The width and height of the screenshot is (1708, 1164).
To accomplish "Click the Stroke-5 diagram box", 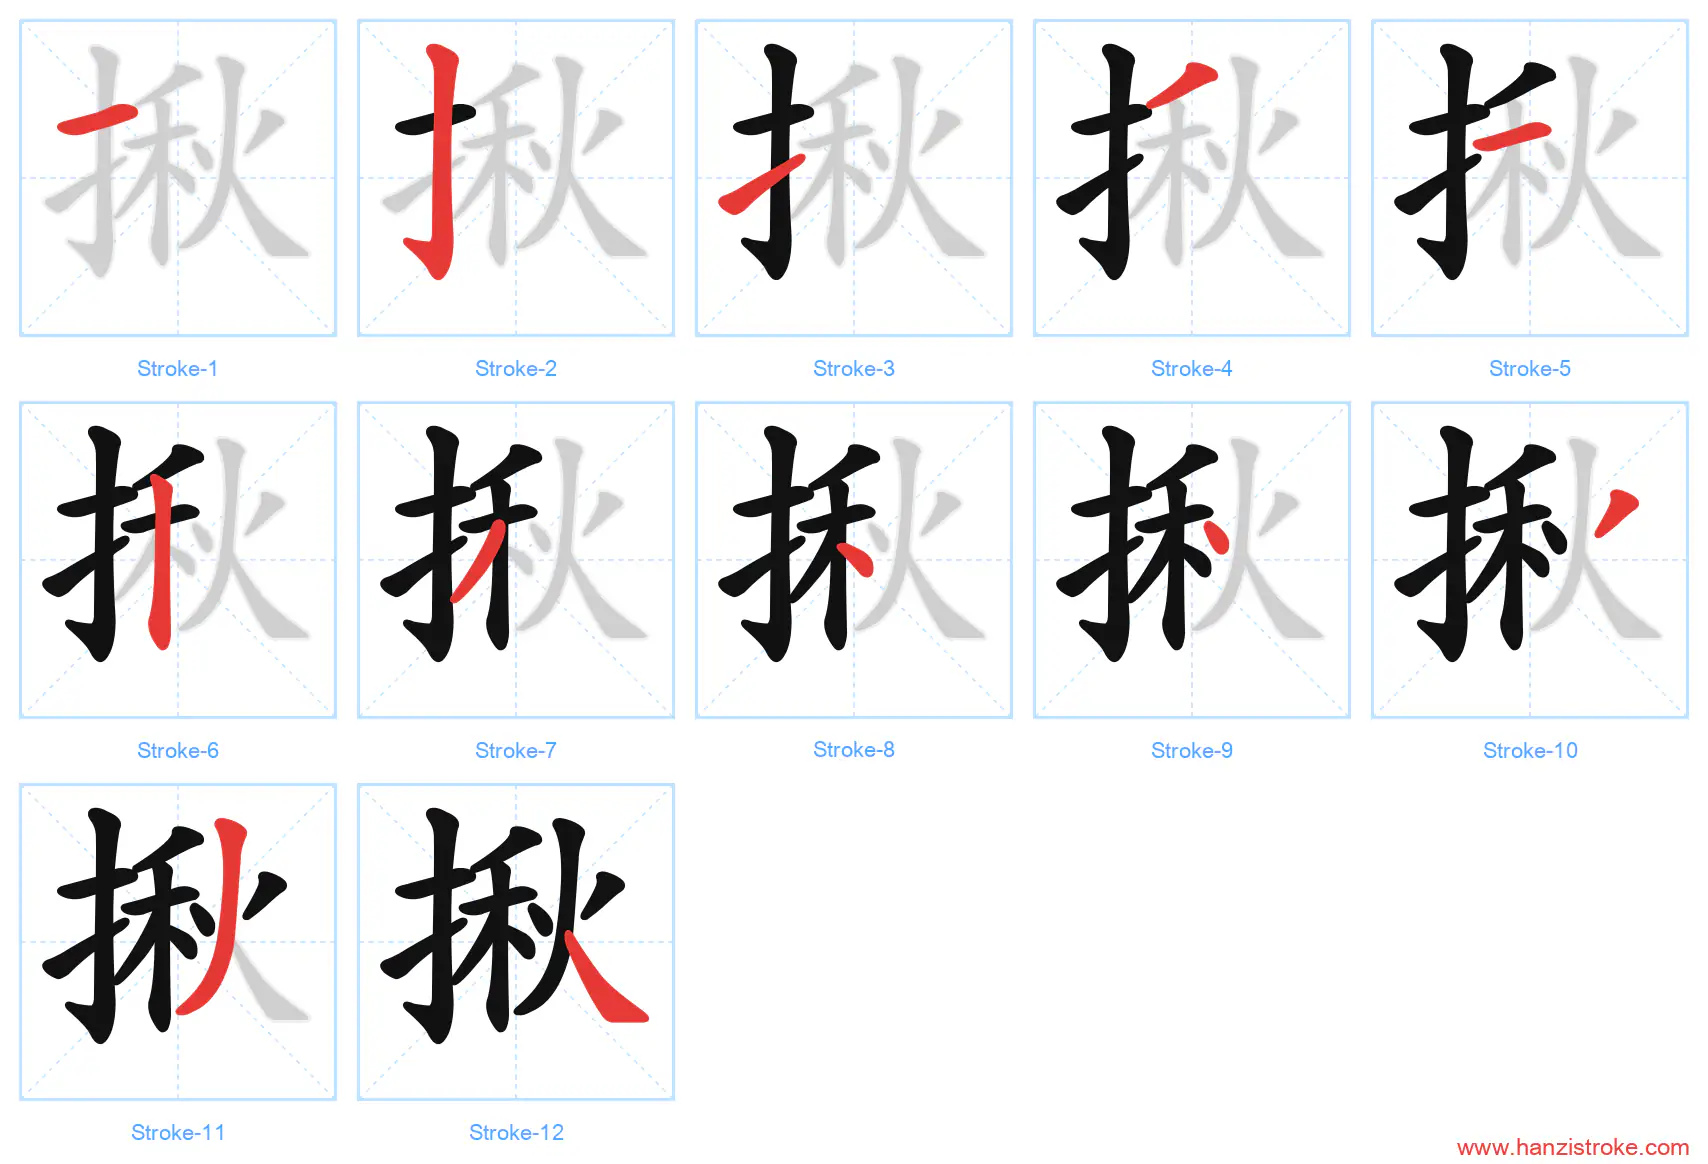I will pyautogui.click(x=1530, y=178).
